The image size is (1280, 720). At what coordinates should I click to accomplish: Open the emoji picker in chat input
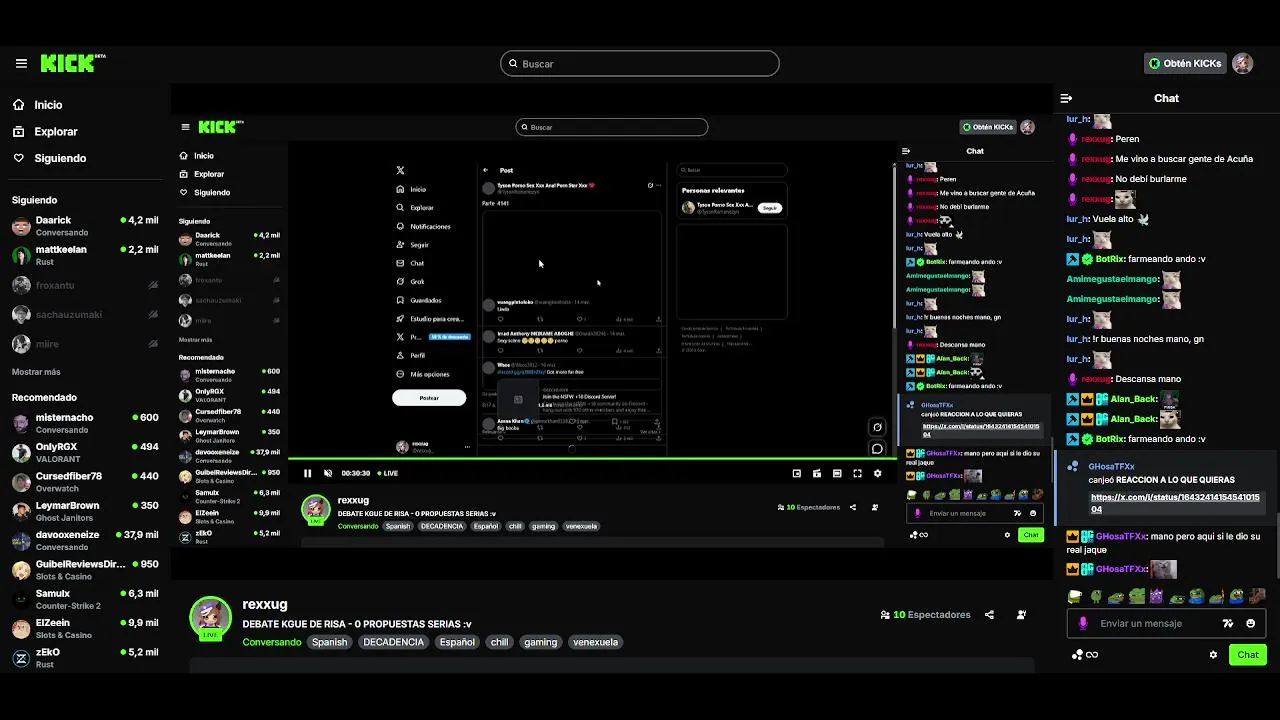click(x=1250, y=623)
